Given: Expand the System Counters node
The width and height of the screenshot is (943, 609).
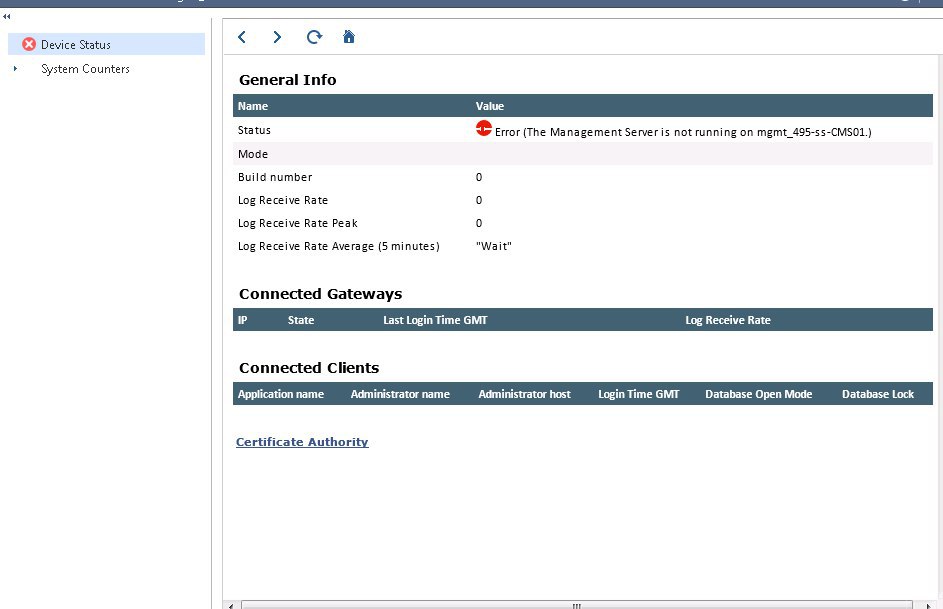Looking at the screenshot, I should 15,69.
